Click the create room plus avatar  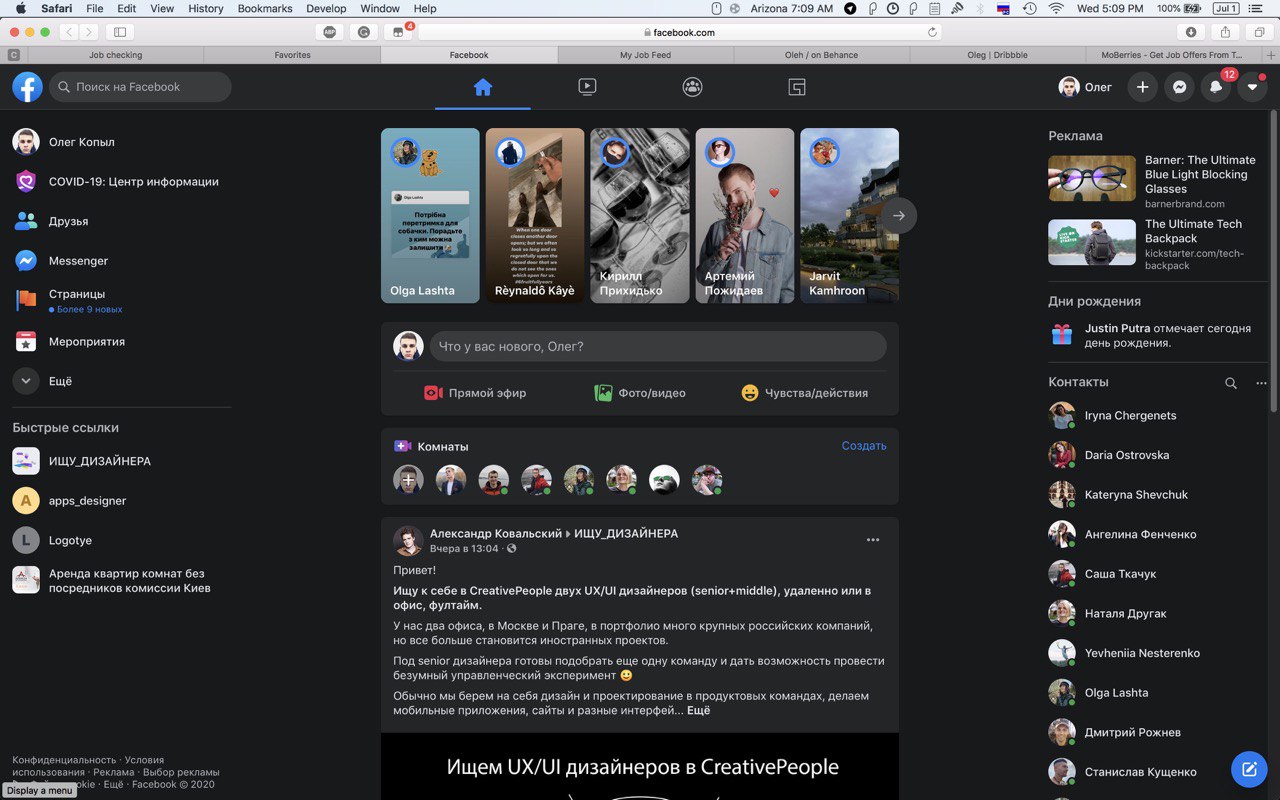[x=408, y=480]
